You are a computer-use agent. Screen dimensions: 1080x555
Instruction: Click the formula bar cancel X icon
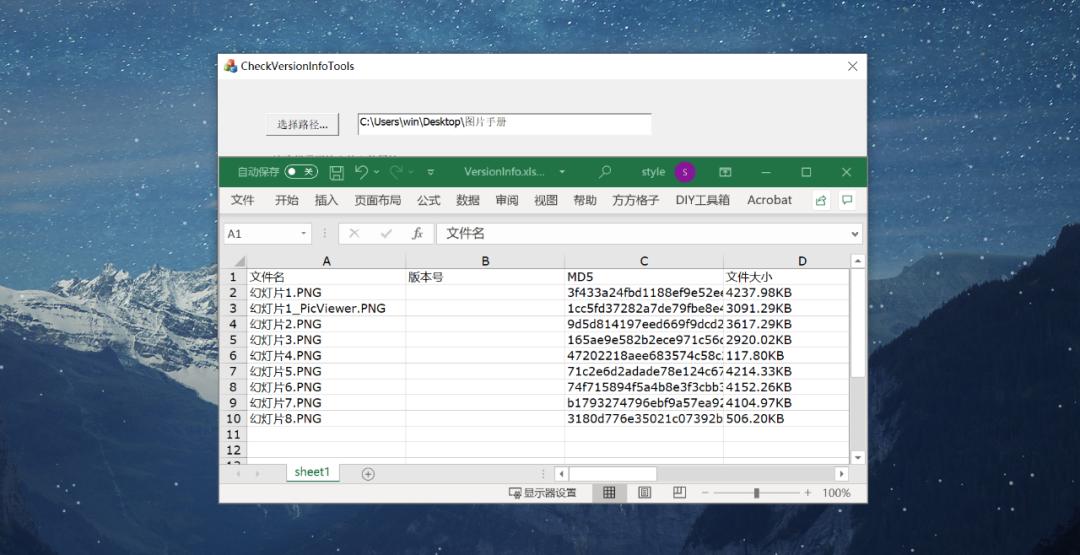click(x=354, y=233)
